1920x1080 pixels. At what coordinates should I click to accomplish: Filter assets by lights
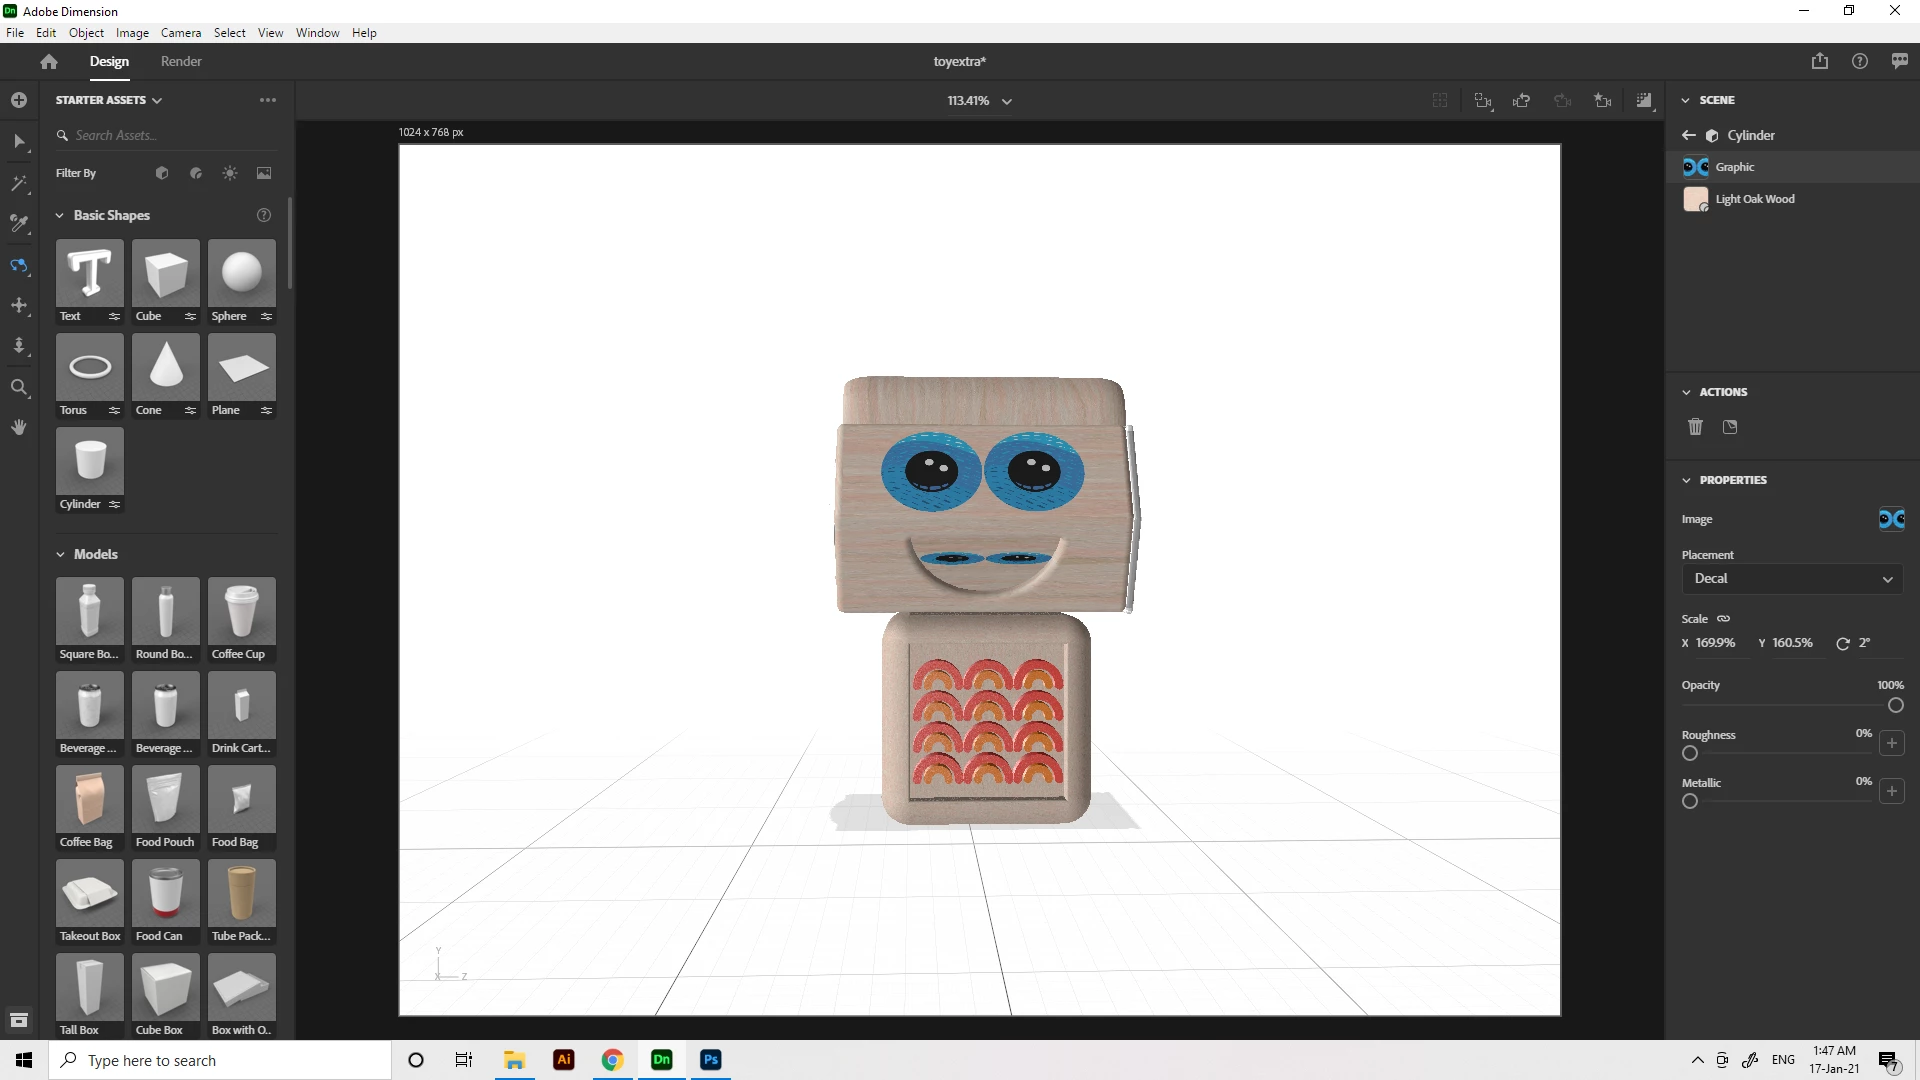tap(230, 173)
